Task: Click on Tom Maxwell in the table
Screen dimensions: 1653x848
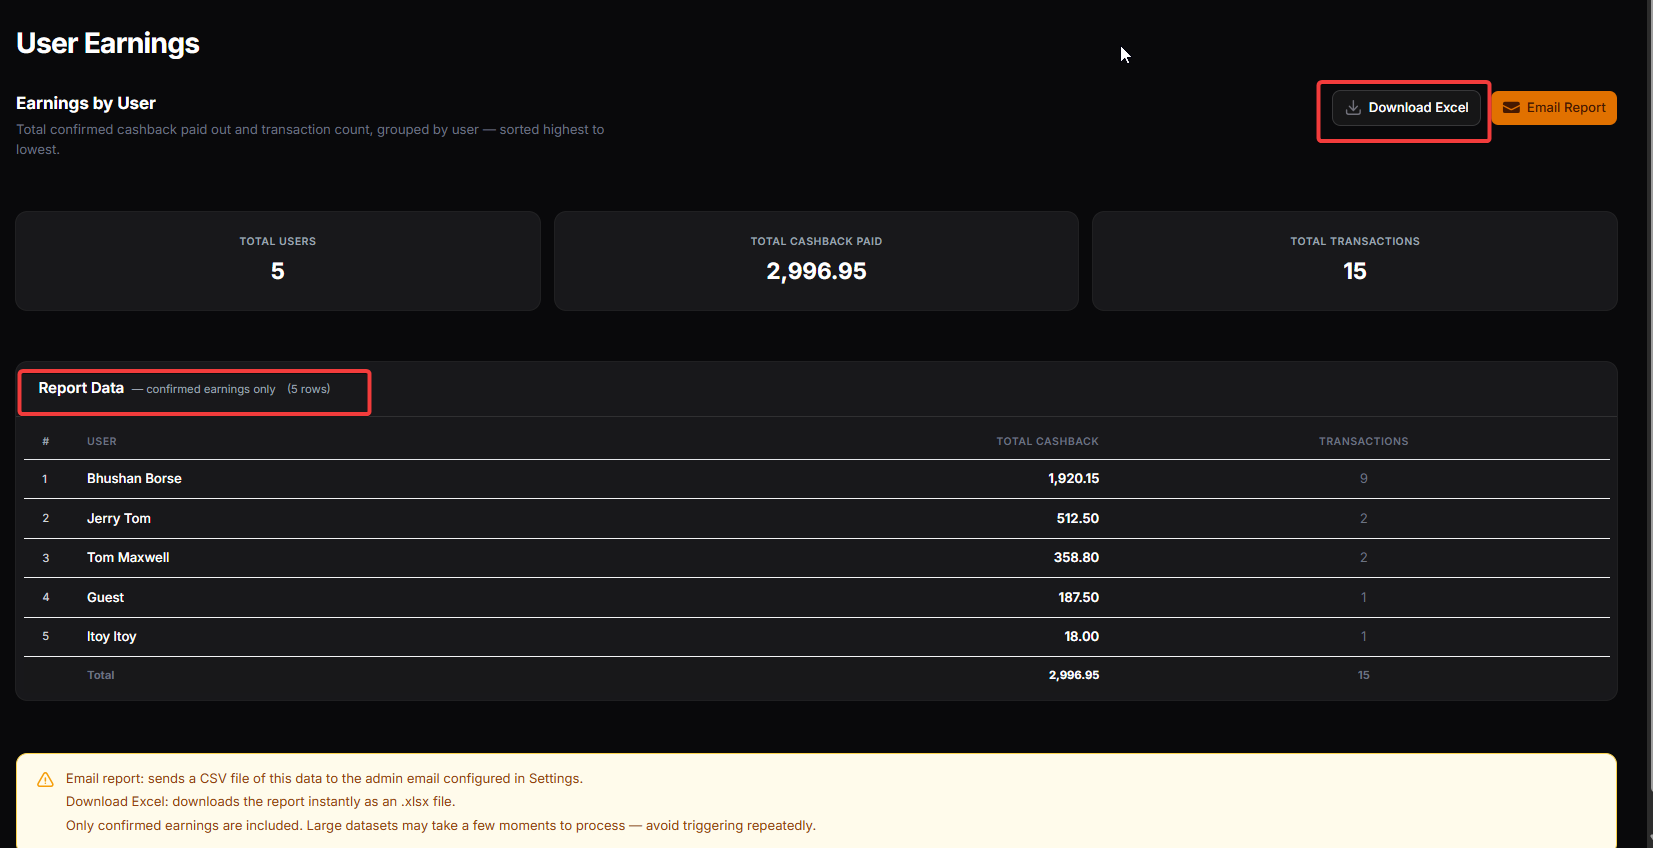Action: (128, 558)
